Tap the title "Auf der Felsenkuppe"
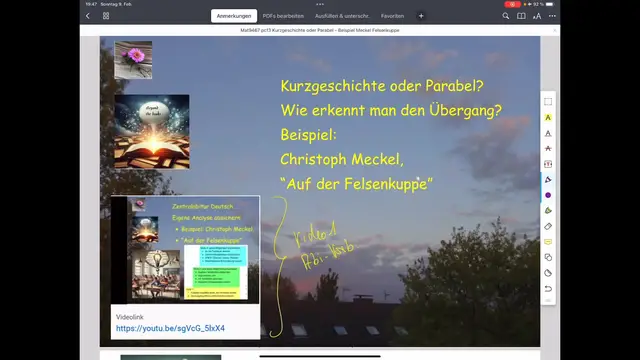Image resolution: width=640 pixels, height=360 pixels. pos(356,184)
